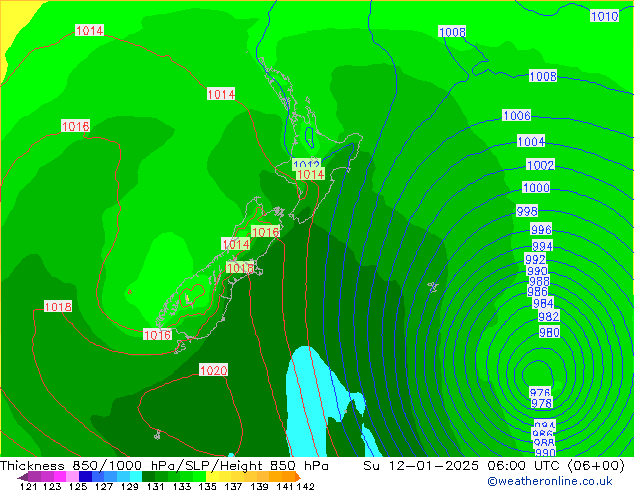Image resolution: width=634 pixels, height=490 pixels.
Task: Click the legend value 135
Action: tap(207, 486)
